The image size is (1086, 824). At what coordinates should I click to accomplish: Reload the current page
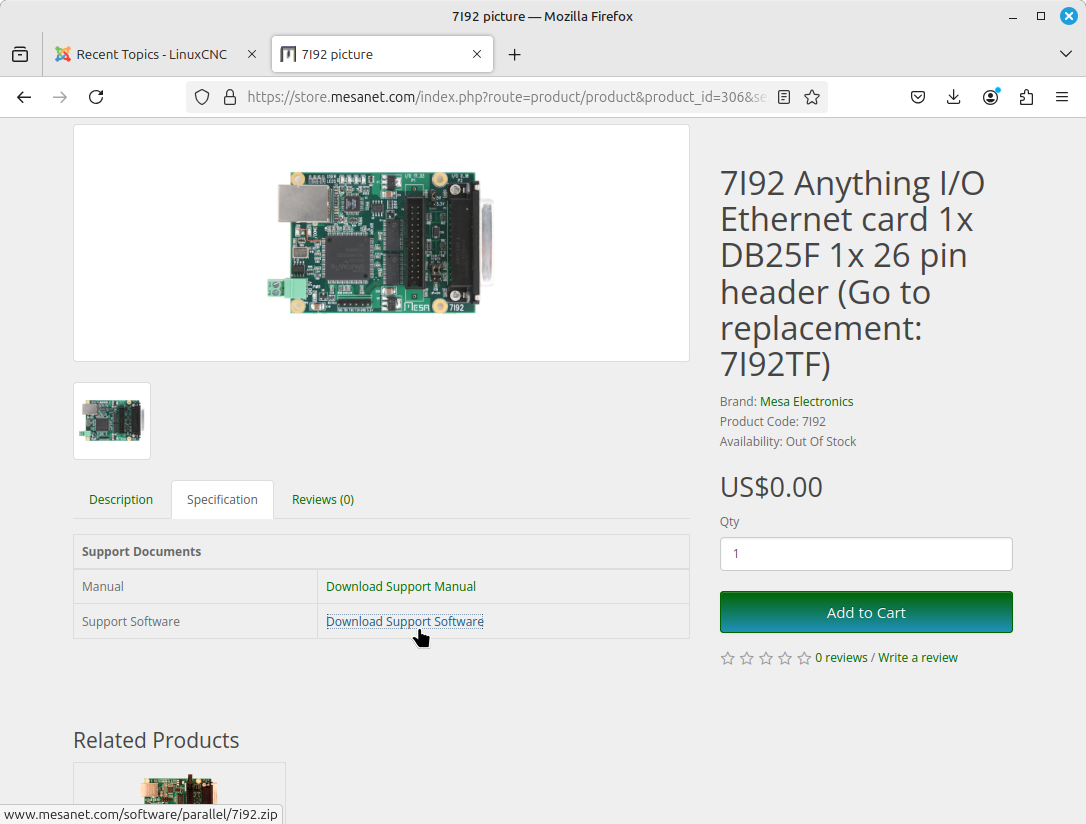pyautogui.click(x=96, y=97)
